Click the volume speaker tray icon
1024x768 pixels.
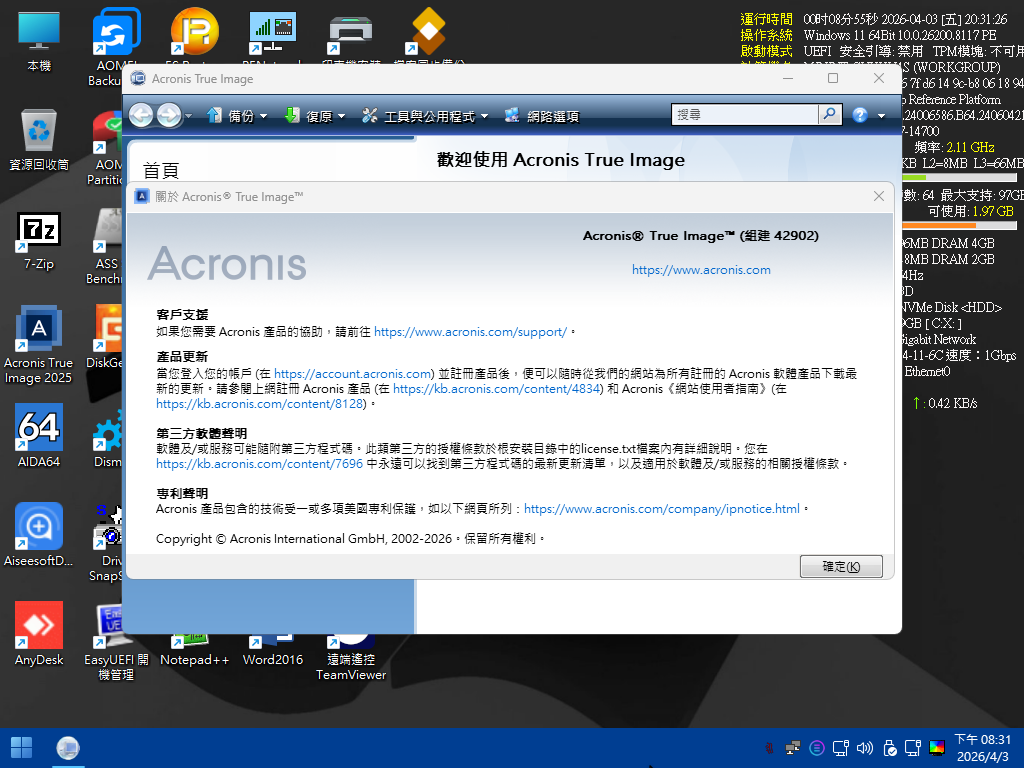(864, 748)
